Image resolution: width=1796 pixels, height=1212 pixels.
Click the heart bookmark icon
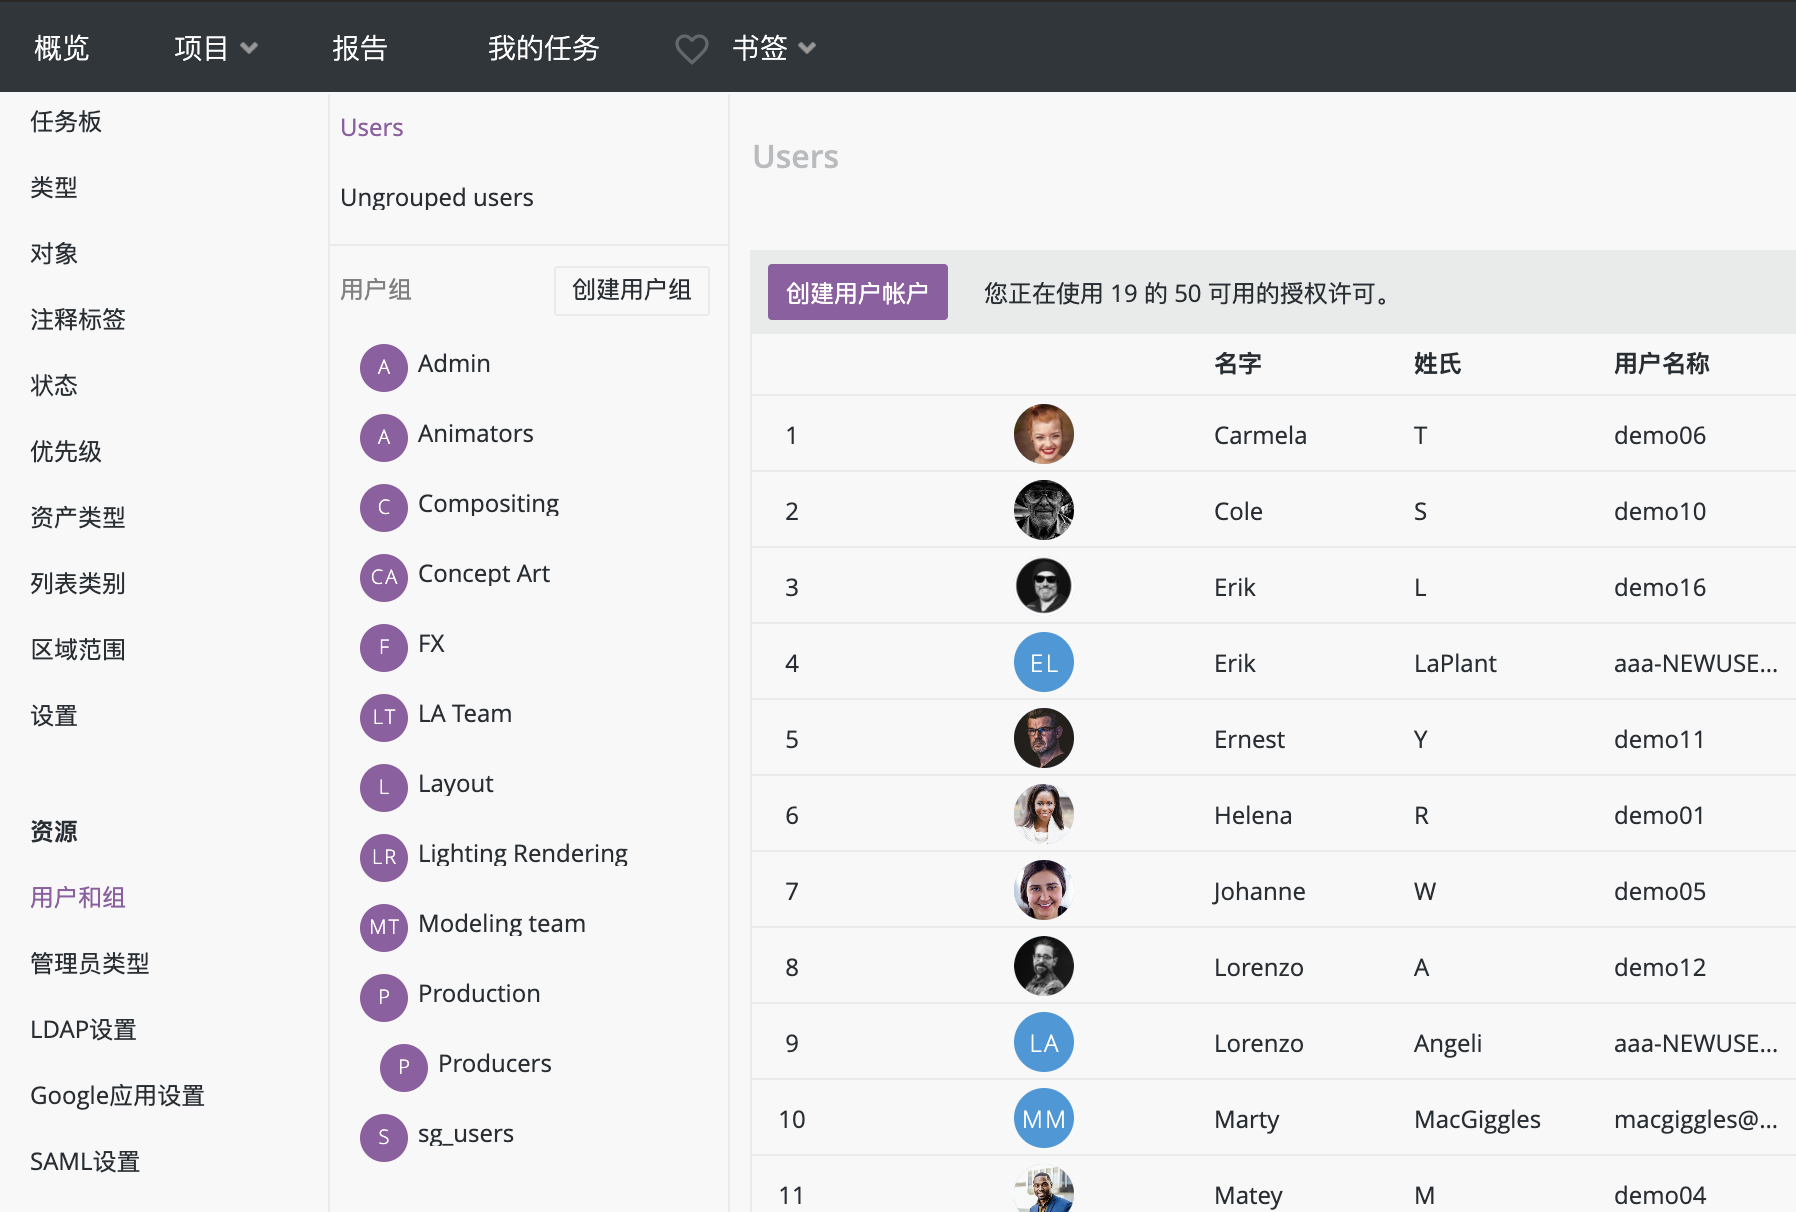point(691,48)
